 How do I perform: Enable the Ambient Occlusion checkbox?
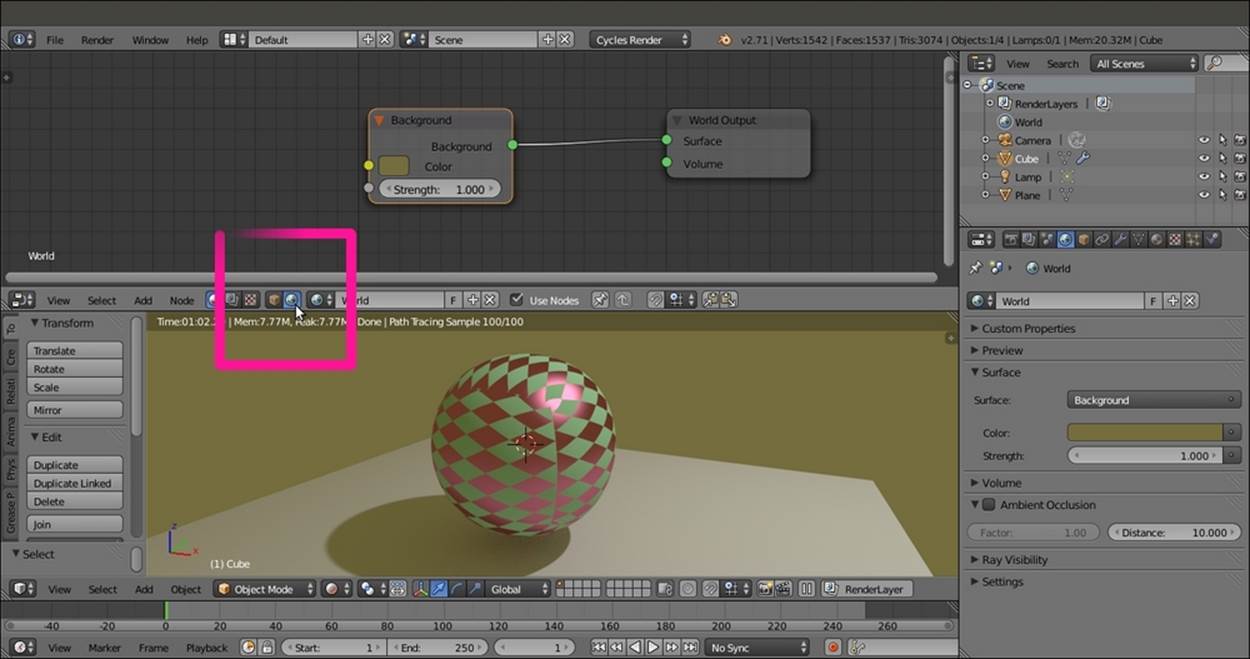[989, 505]
